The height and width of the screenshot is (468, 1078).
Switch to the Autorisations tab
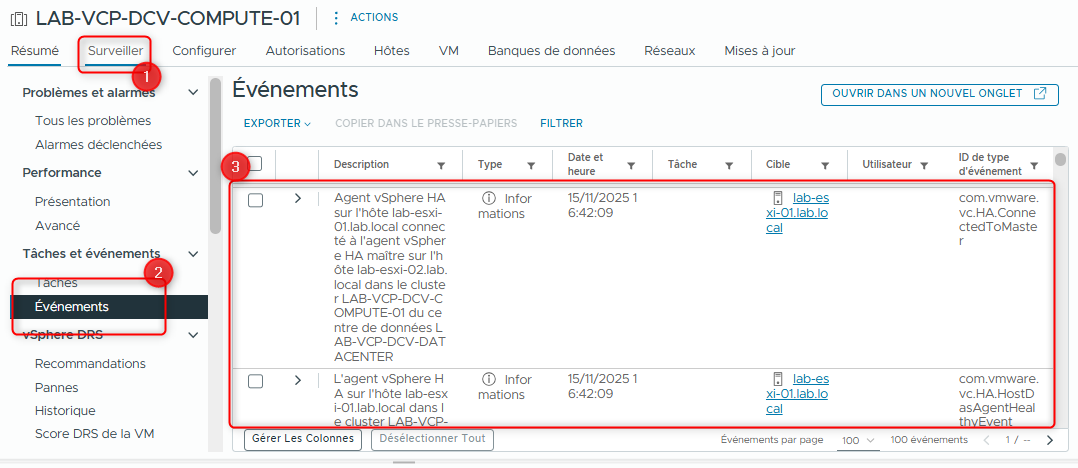click(305, 51)
